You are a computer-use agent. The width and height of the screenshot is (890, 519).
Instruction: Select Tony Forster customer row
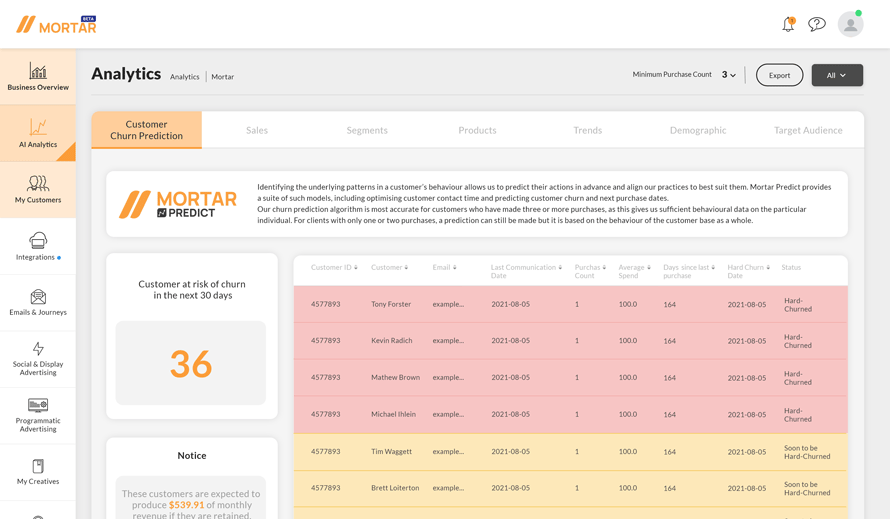click(x=570, y=304)
